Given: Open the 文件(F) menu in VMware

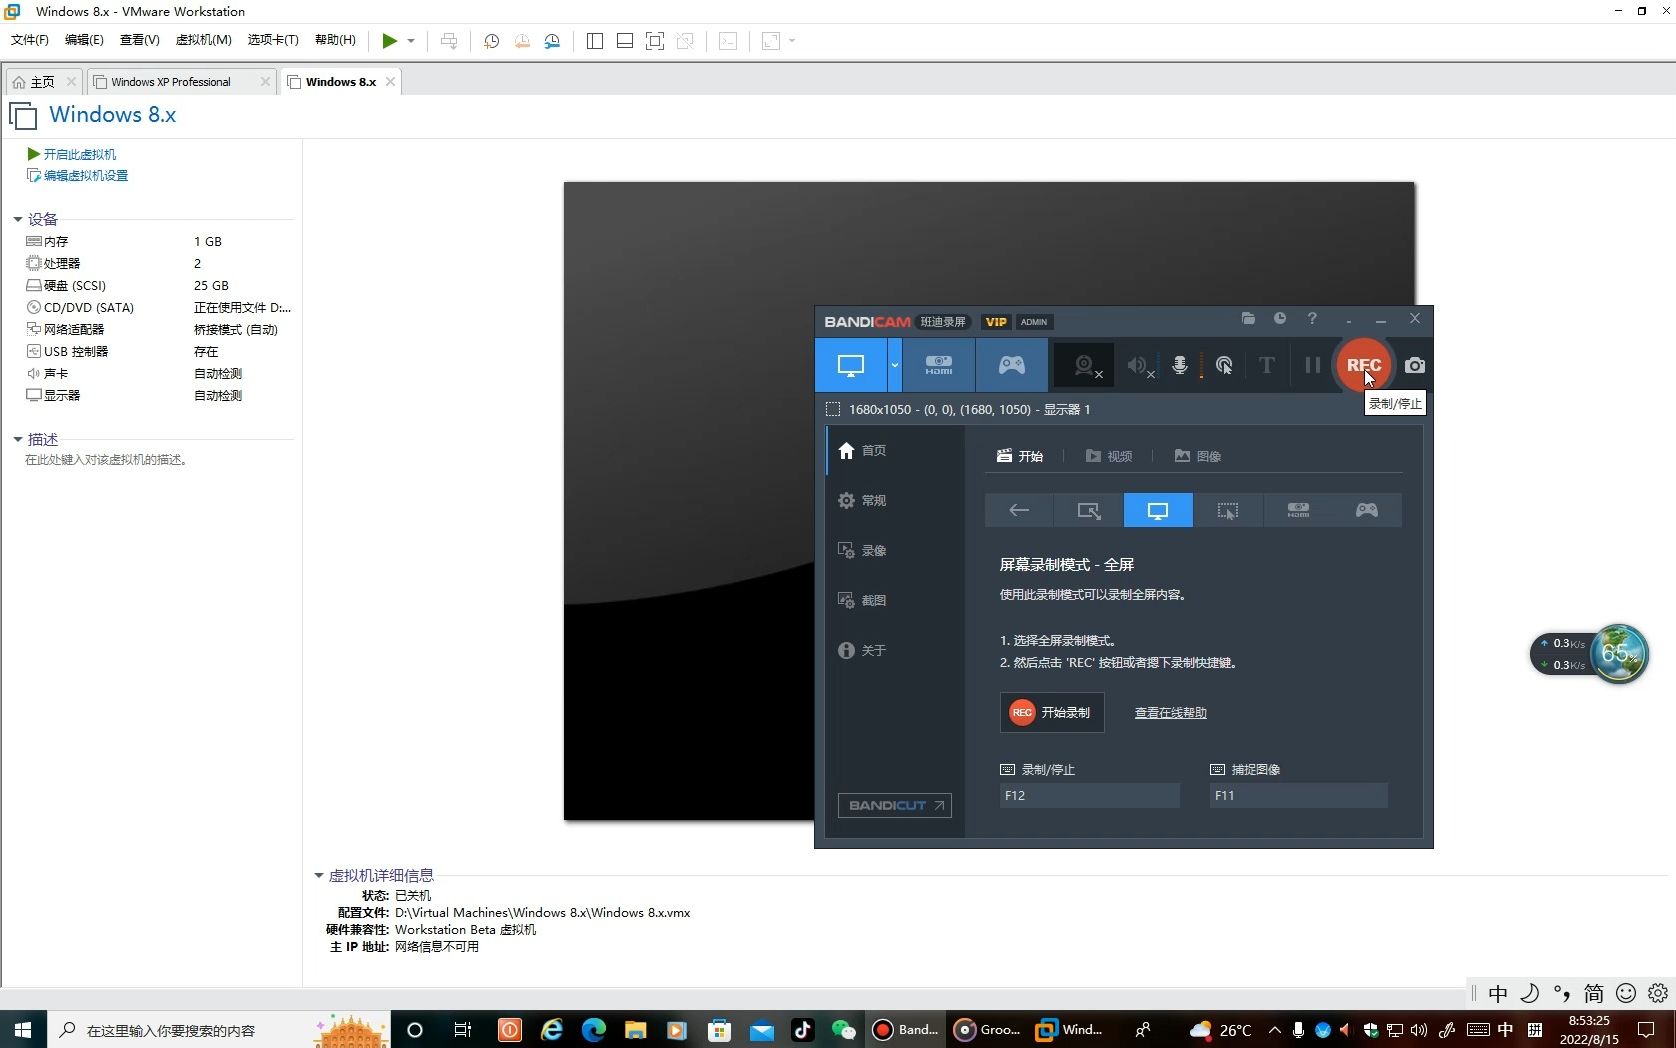Looking at the screenshot, I should 29,40.
